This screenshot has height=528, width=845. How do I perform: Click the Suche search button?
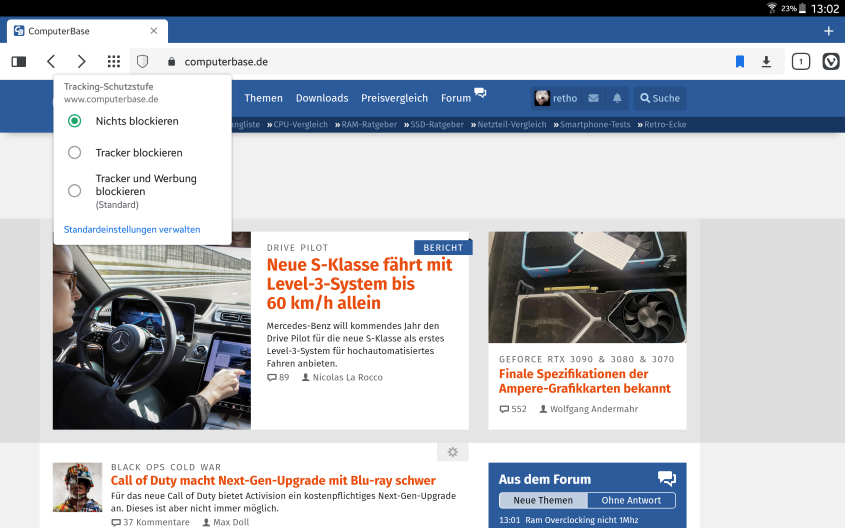660,98
